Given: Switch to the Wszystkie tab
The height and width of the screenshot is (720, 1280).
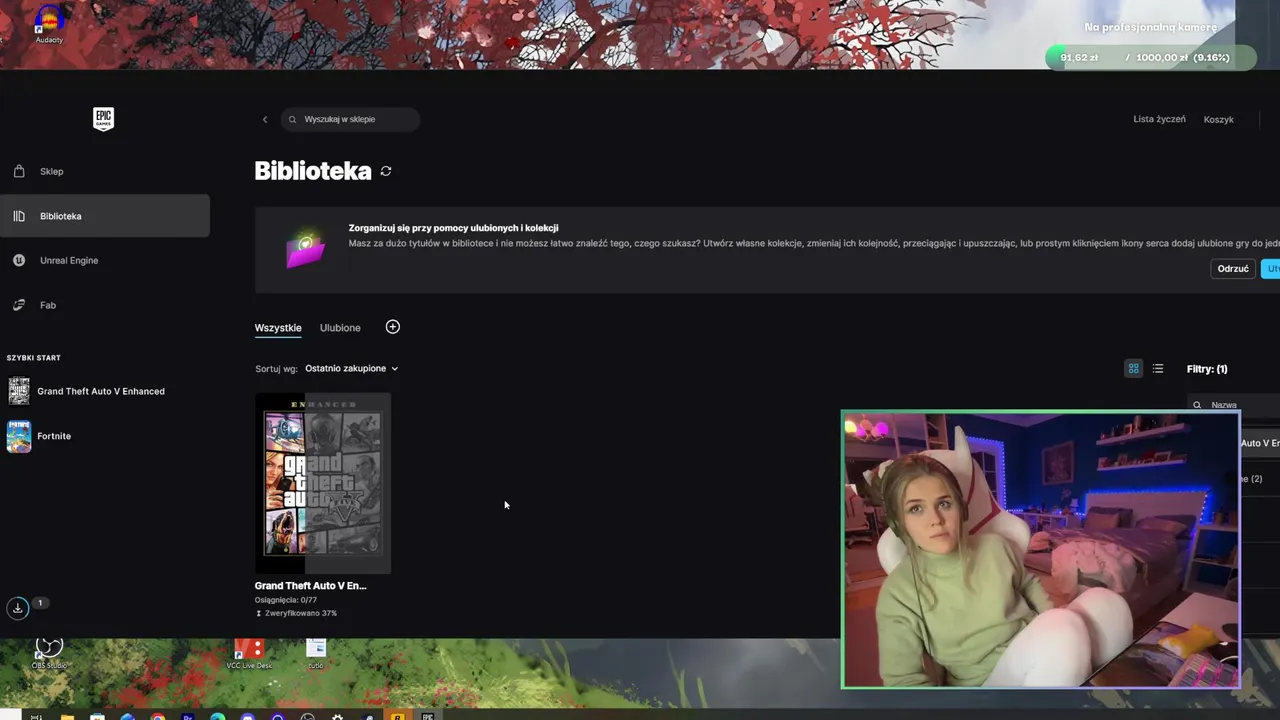Looking at the screenshot, I should click(278, 328).
